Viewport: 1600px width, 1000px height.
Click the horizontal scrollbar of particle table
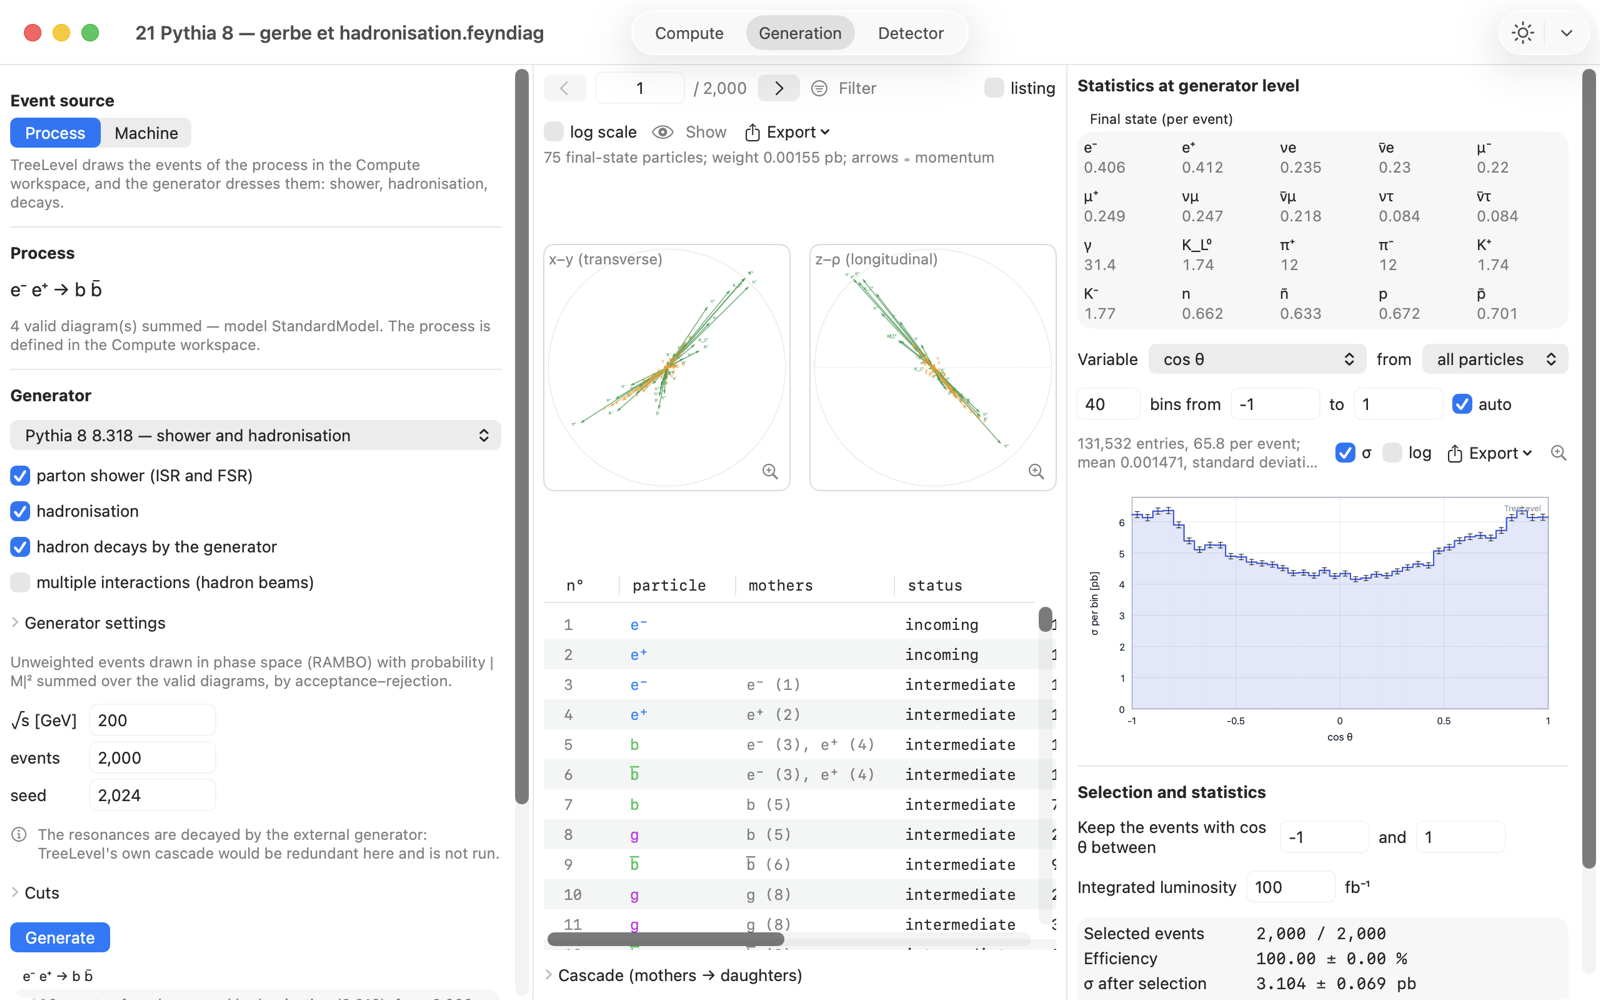666,939
